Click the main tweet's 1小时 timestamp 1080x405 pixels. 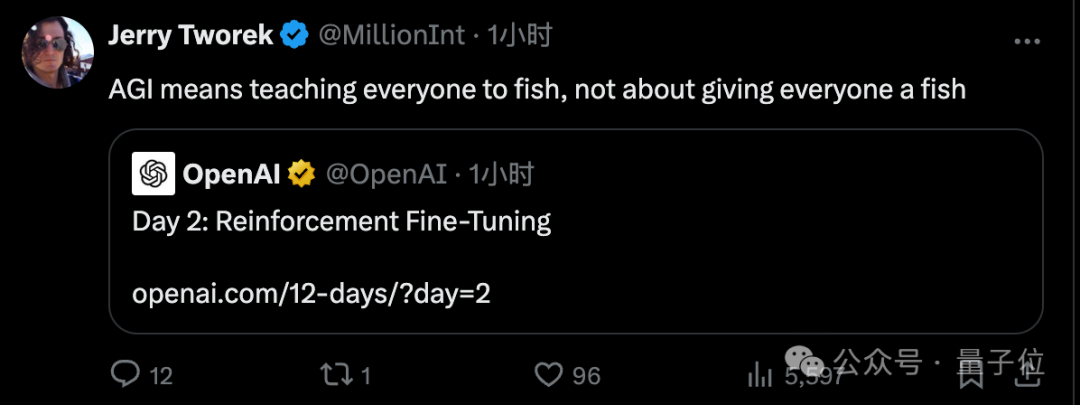coord(519,36)
